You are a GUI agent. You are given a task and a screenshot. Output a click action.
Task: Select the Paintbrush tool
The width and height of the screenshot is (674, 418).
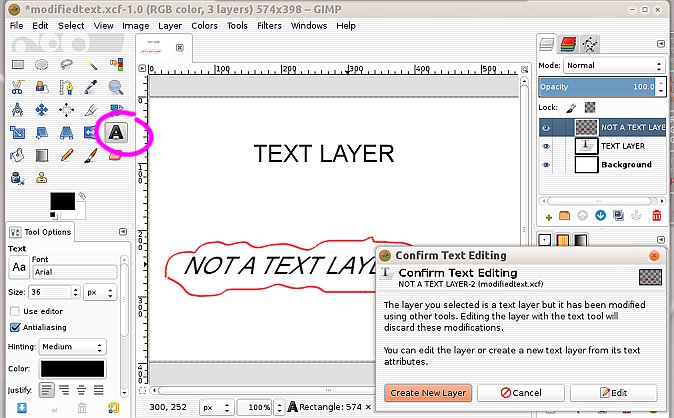point(91,155)
